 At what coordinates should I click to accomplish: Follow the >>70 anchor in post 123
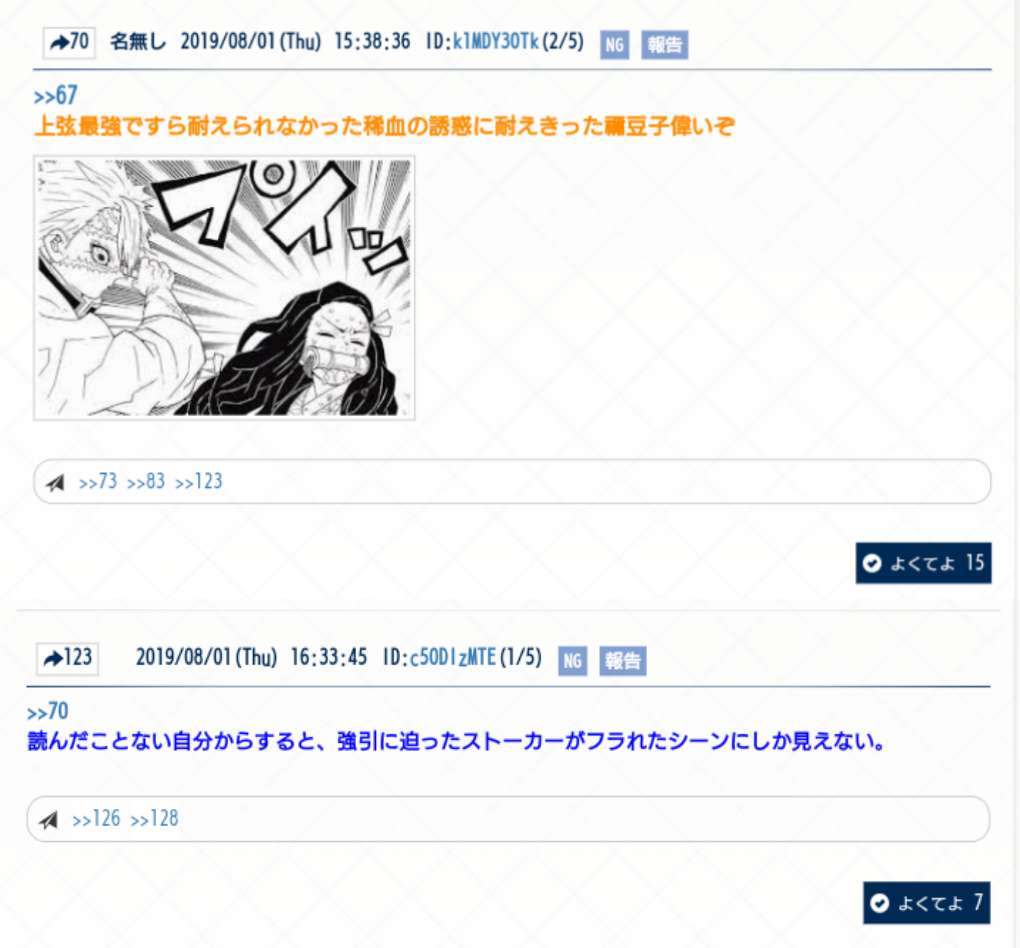coord(47,711)
